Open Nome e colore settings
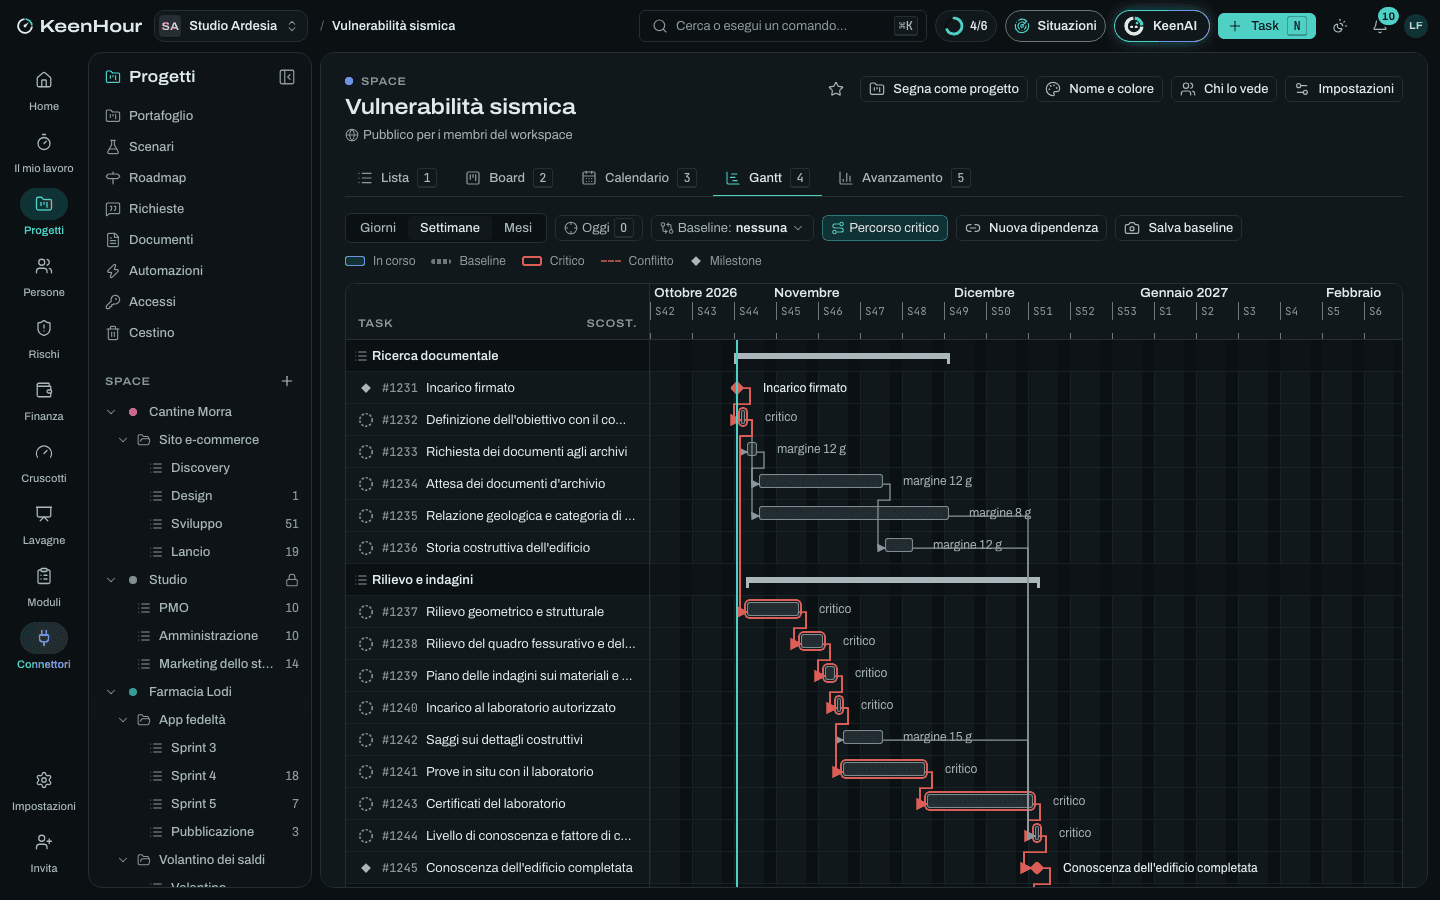The height and width of the screenshot is (900, 1440). tap(1099, 89)
